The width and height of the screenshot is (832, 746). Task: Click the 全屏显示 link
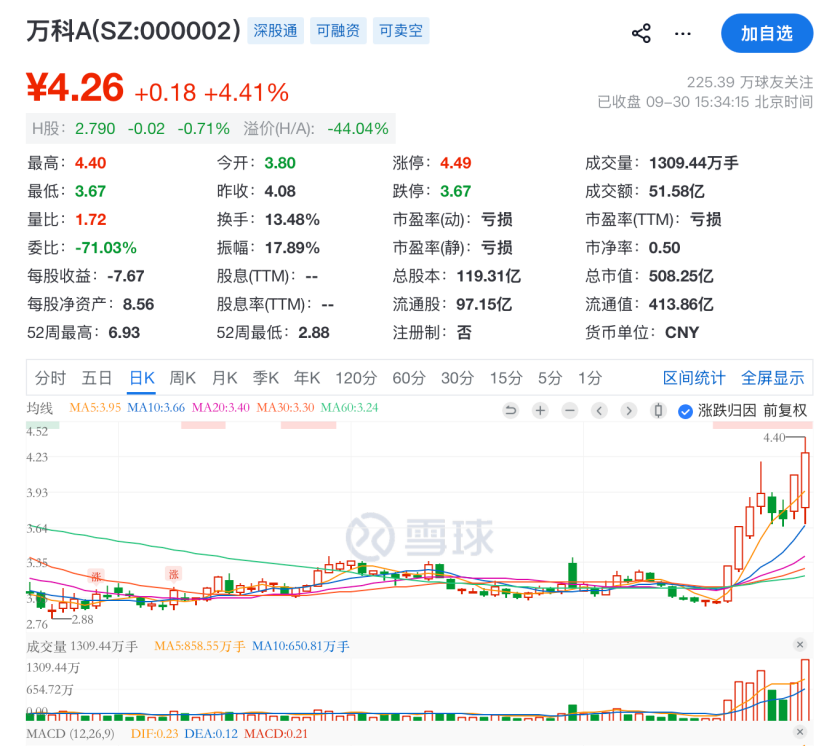point(773,378)
